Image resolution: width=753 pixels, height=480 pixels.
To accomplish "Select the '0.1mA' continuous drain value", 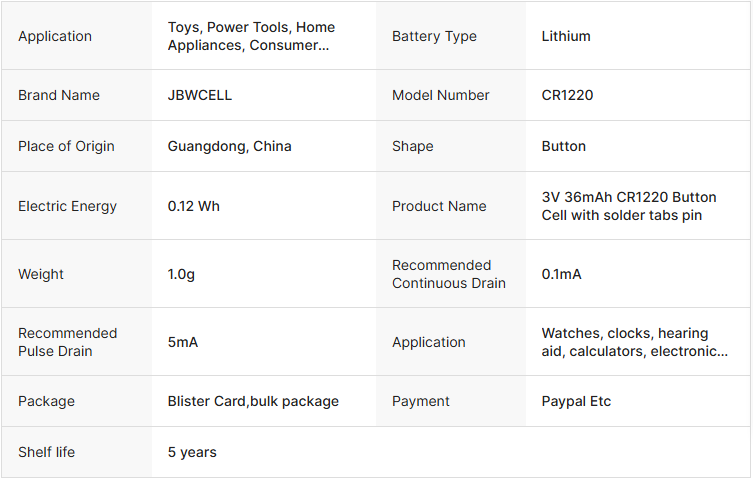I will coord(561,274).
